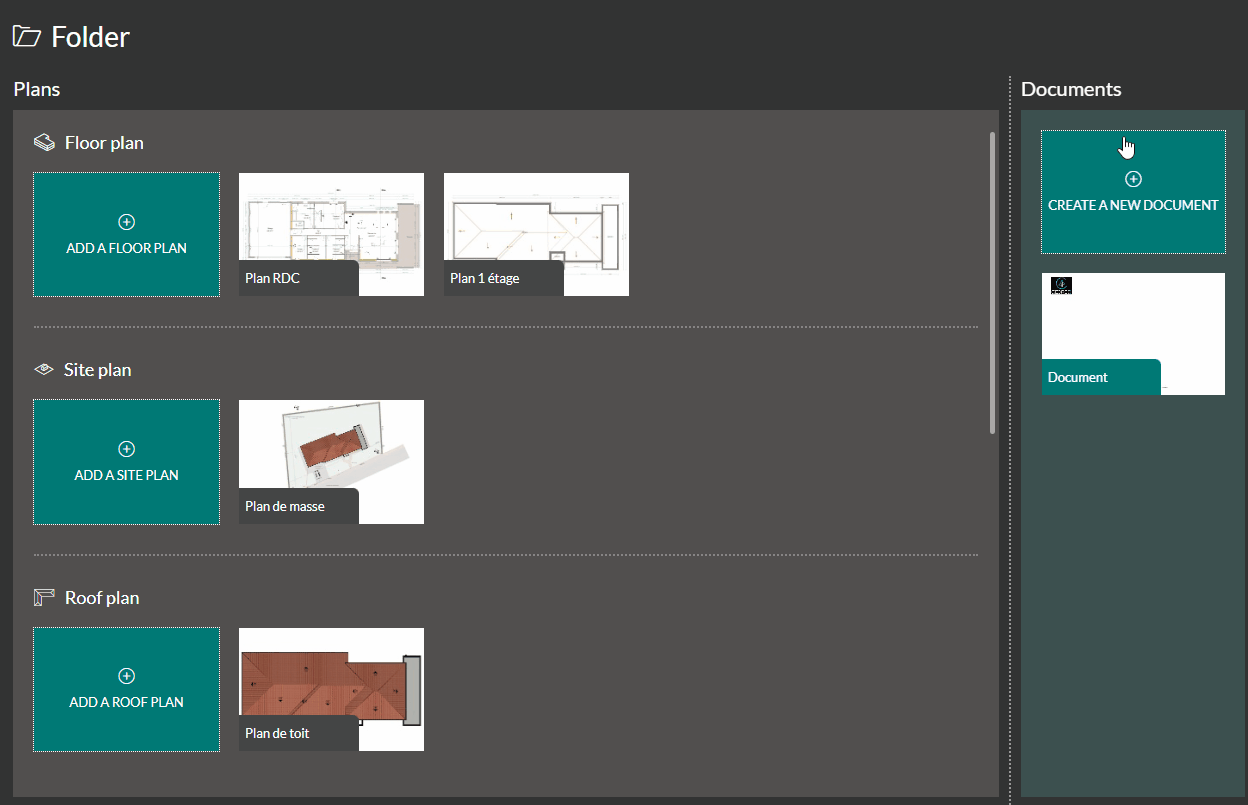Click the plus icon in Add a Roof Plan

(126, 676)
